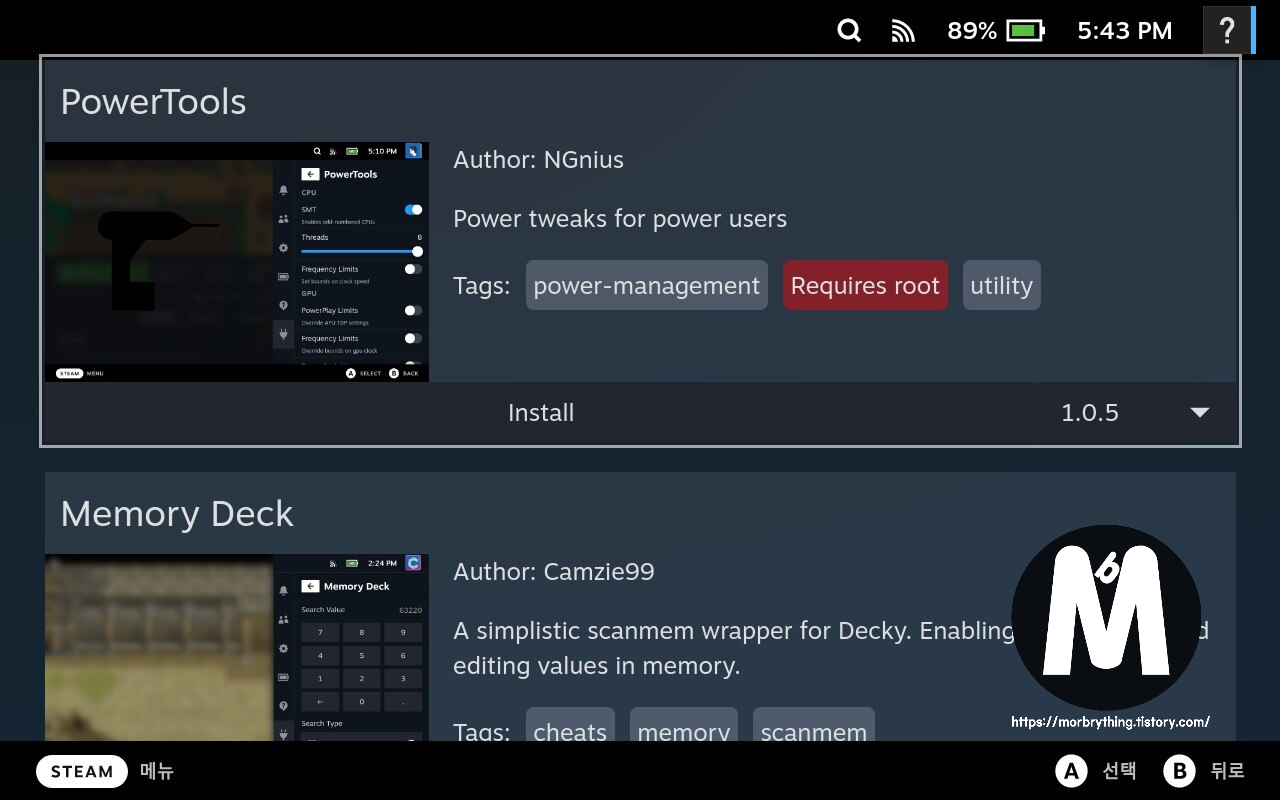1280x800 pixels.
Task: Select the Memory Deck title
Action: tap(177, 514)
